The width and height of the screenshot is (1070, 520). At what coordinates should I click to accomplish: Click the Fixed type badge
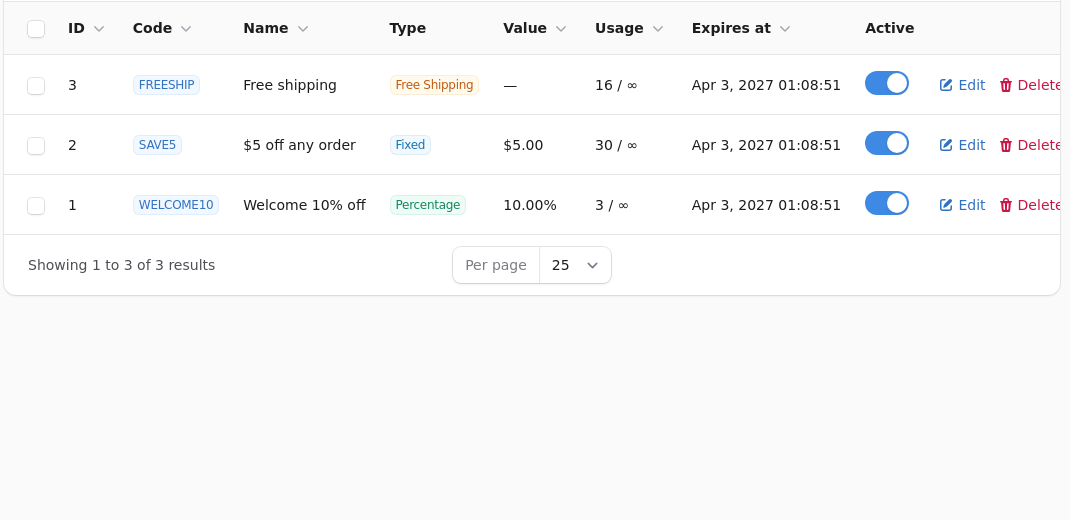410,145
